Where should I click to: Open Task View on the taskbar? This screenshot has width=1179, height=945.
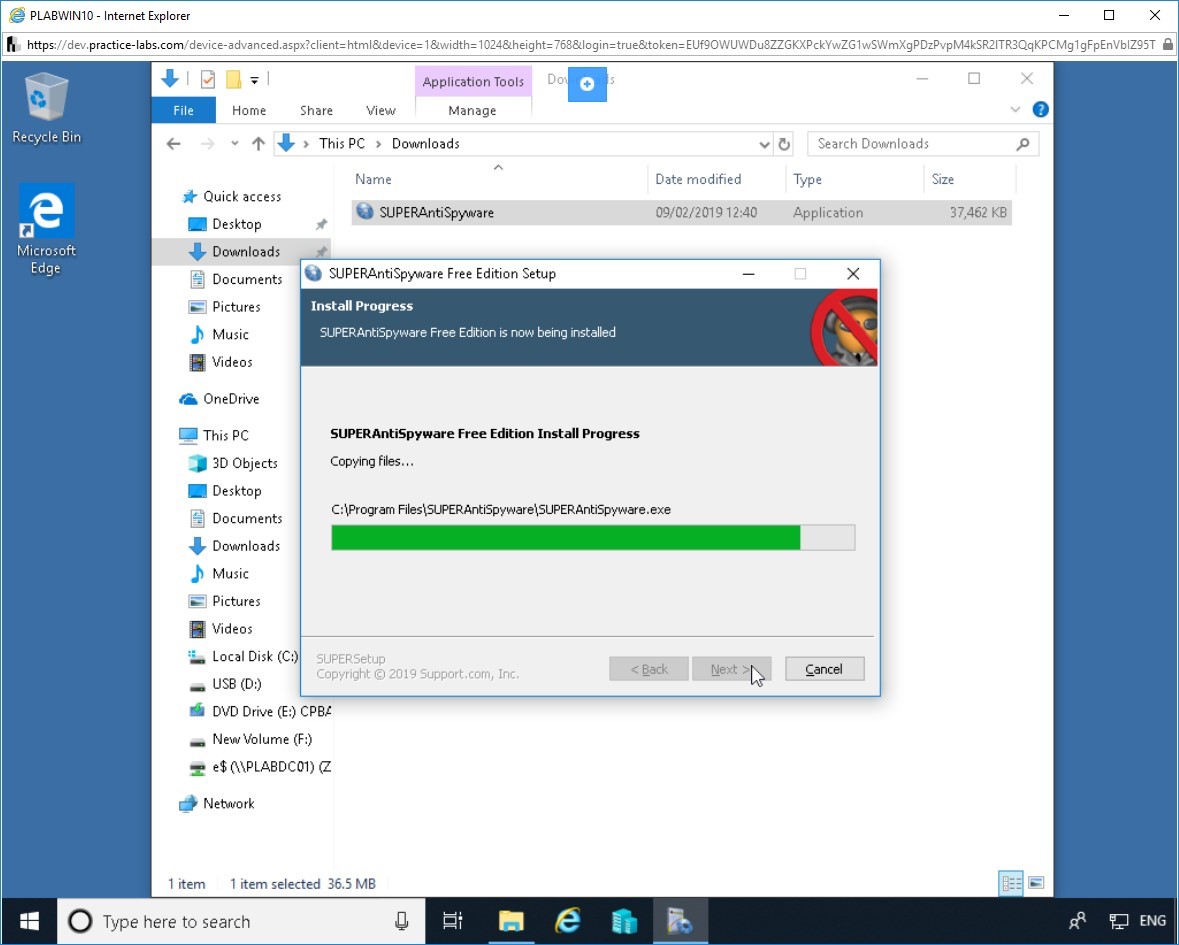(x=453, y=921)
